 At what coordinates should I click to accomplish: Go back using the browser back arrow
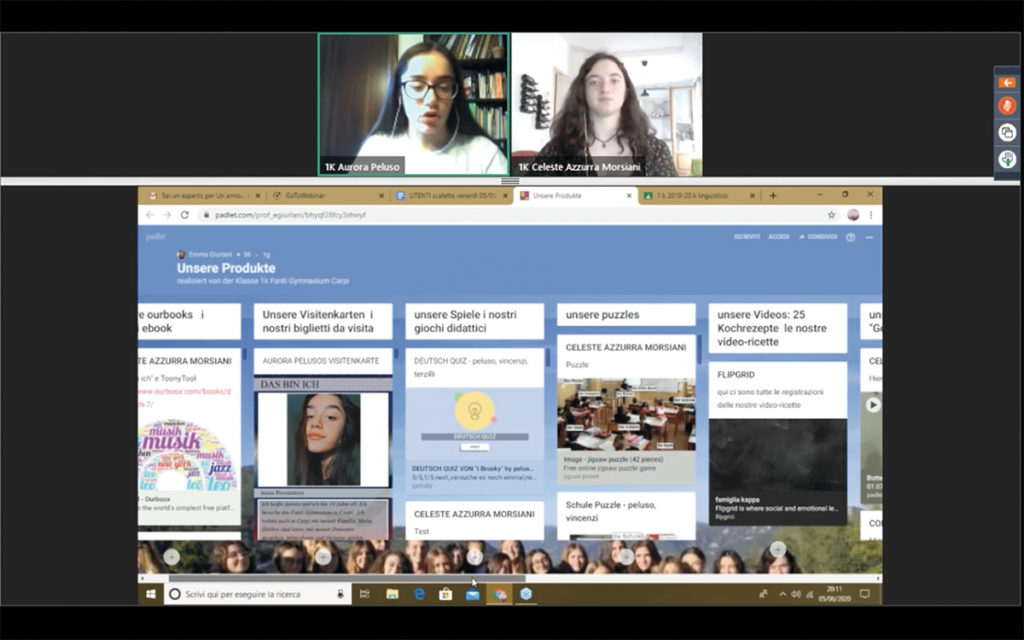[150, 215]
